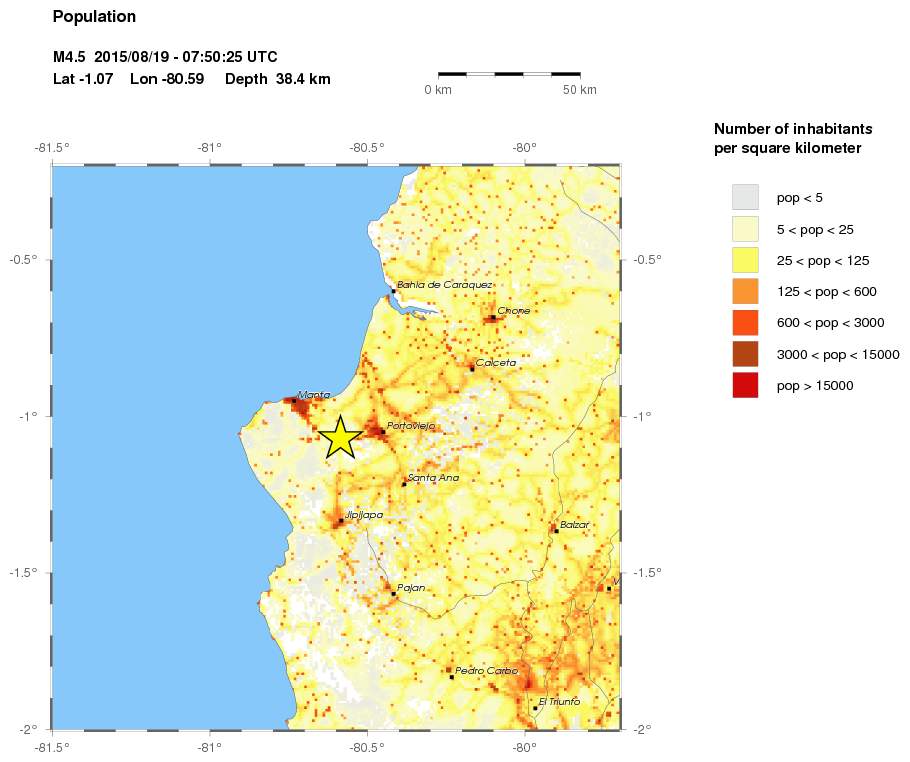Click the '-1°' label on left axis

pos(27,416)
